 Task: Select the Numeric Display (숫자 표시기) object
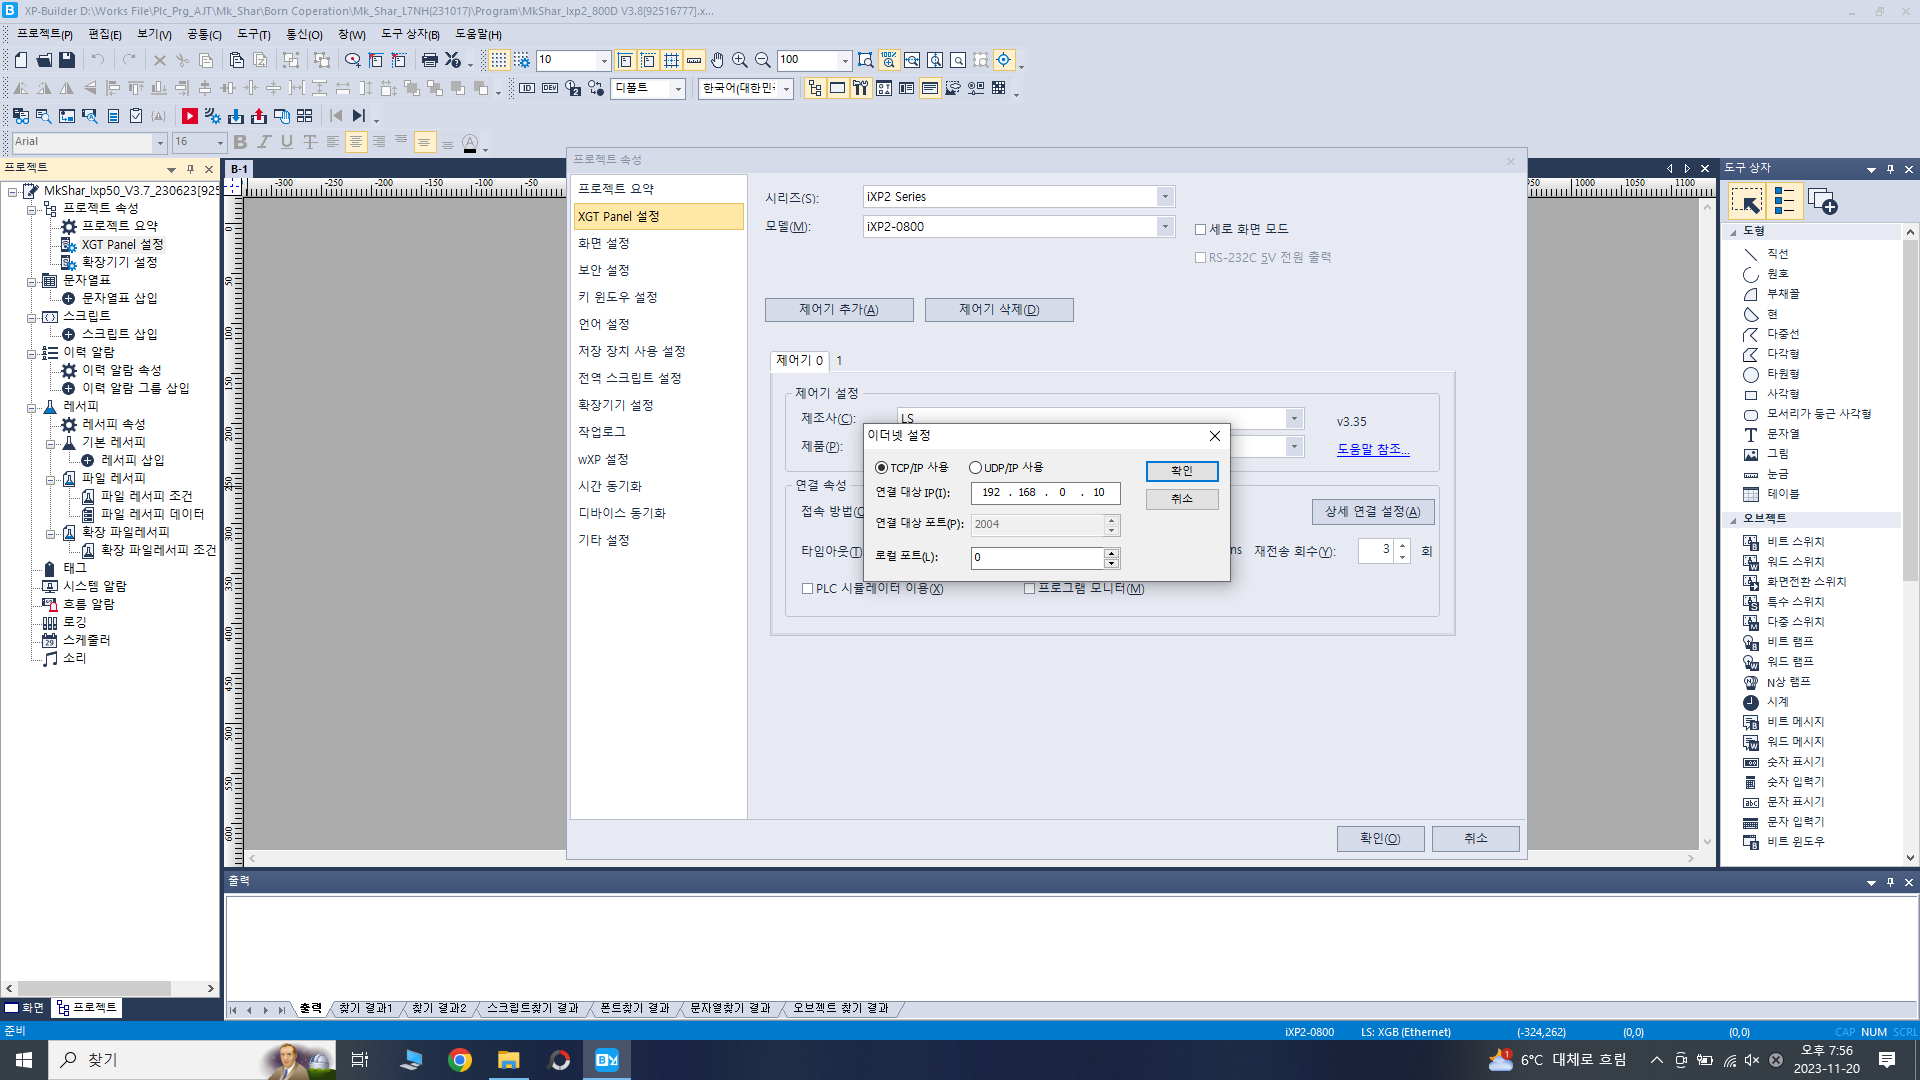(1795, 762)
